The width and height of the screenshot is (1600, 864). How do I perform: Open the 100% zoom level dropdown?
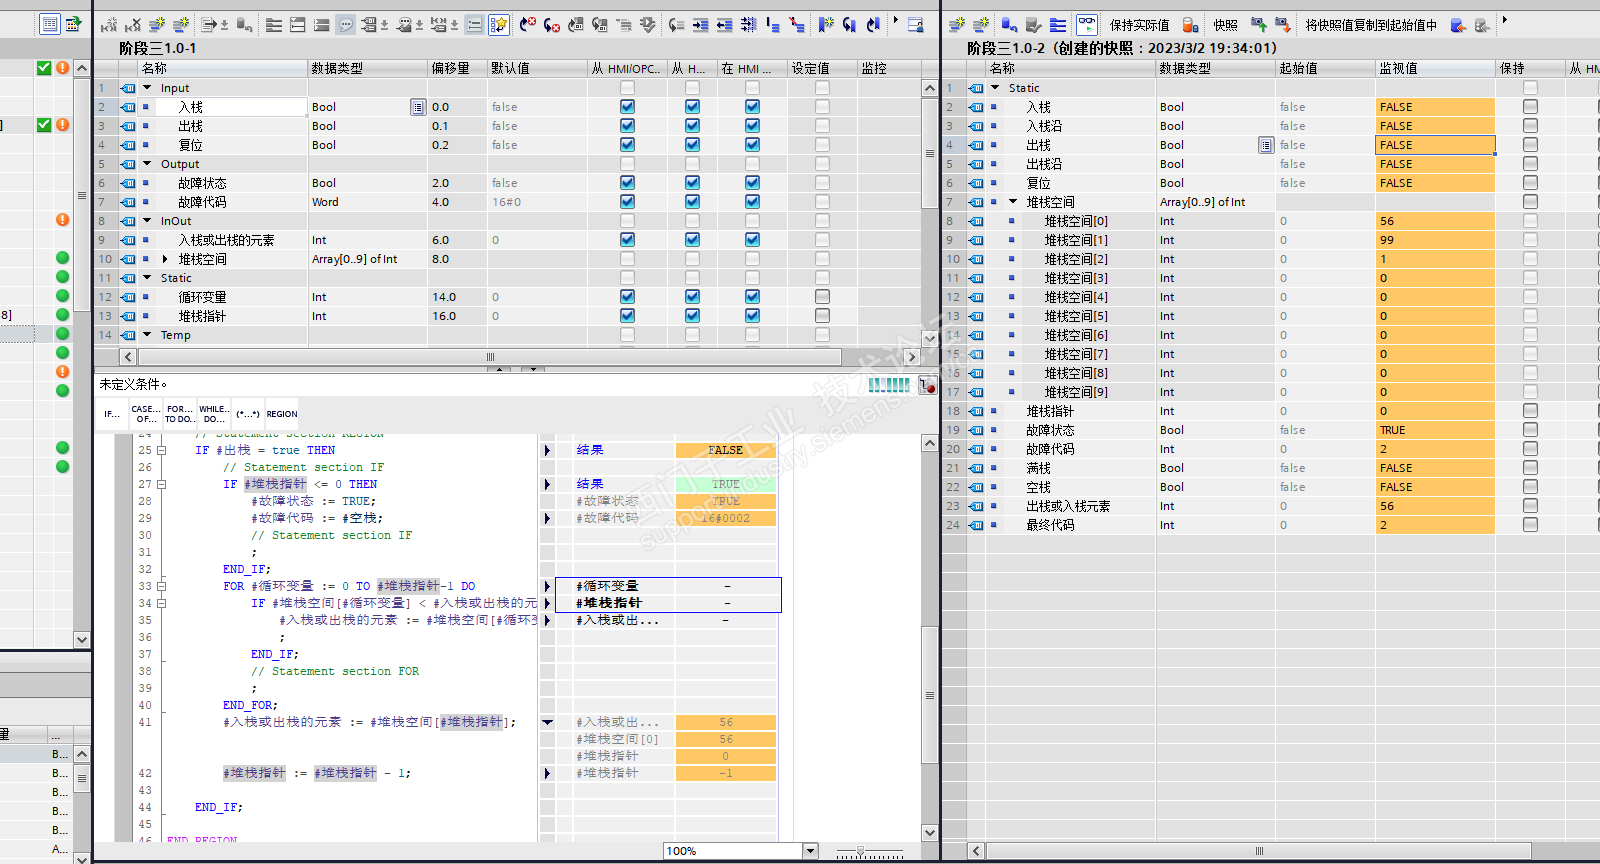tap(810, 851)
